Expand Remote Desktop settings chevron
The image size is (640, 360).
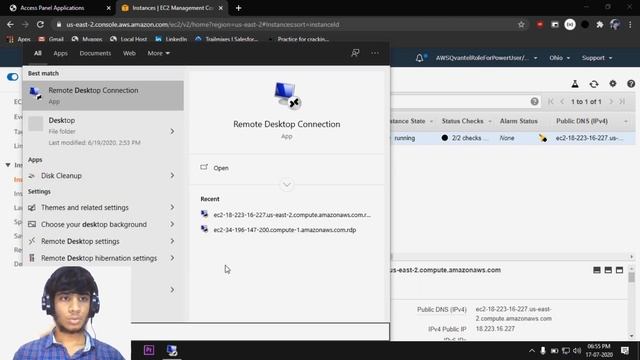172,241
